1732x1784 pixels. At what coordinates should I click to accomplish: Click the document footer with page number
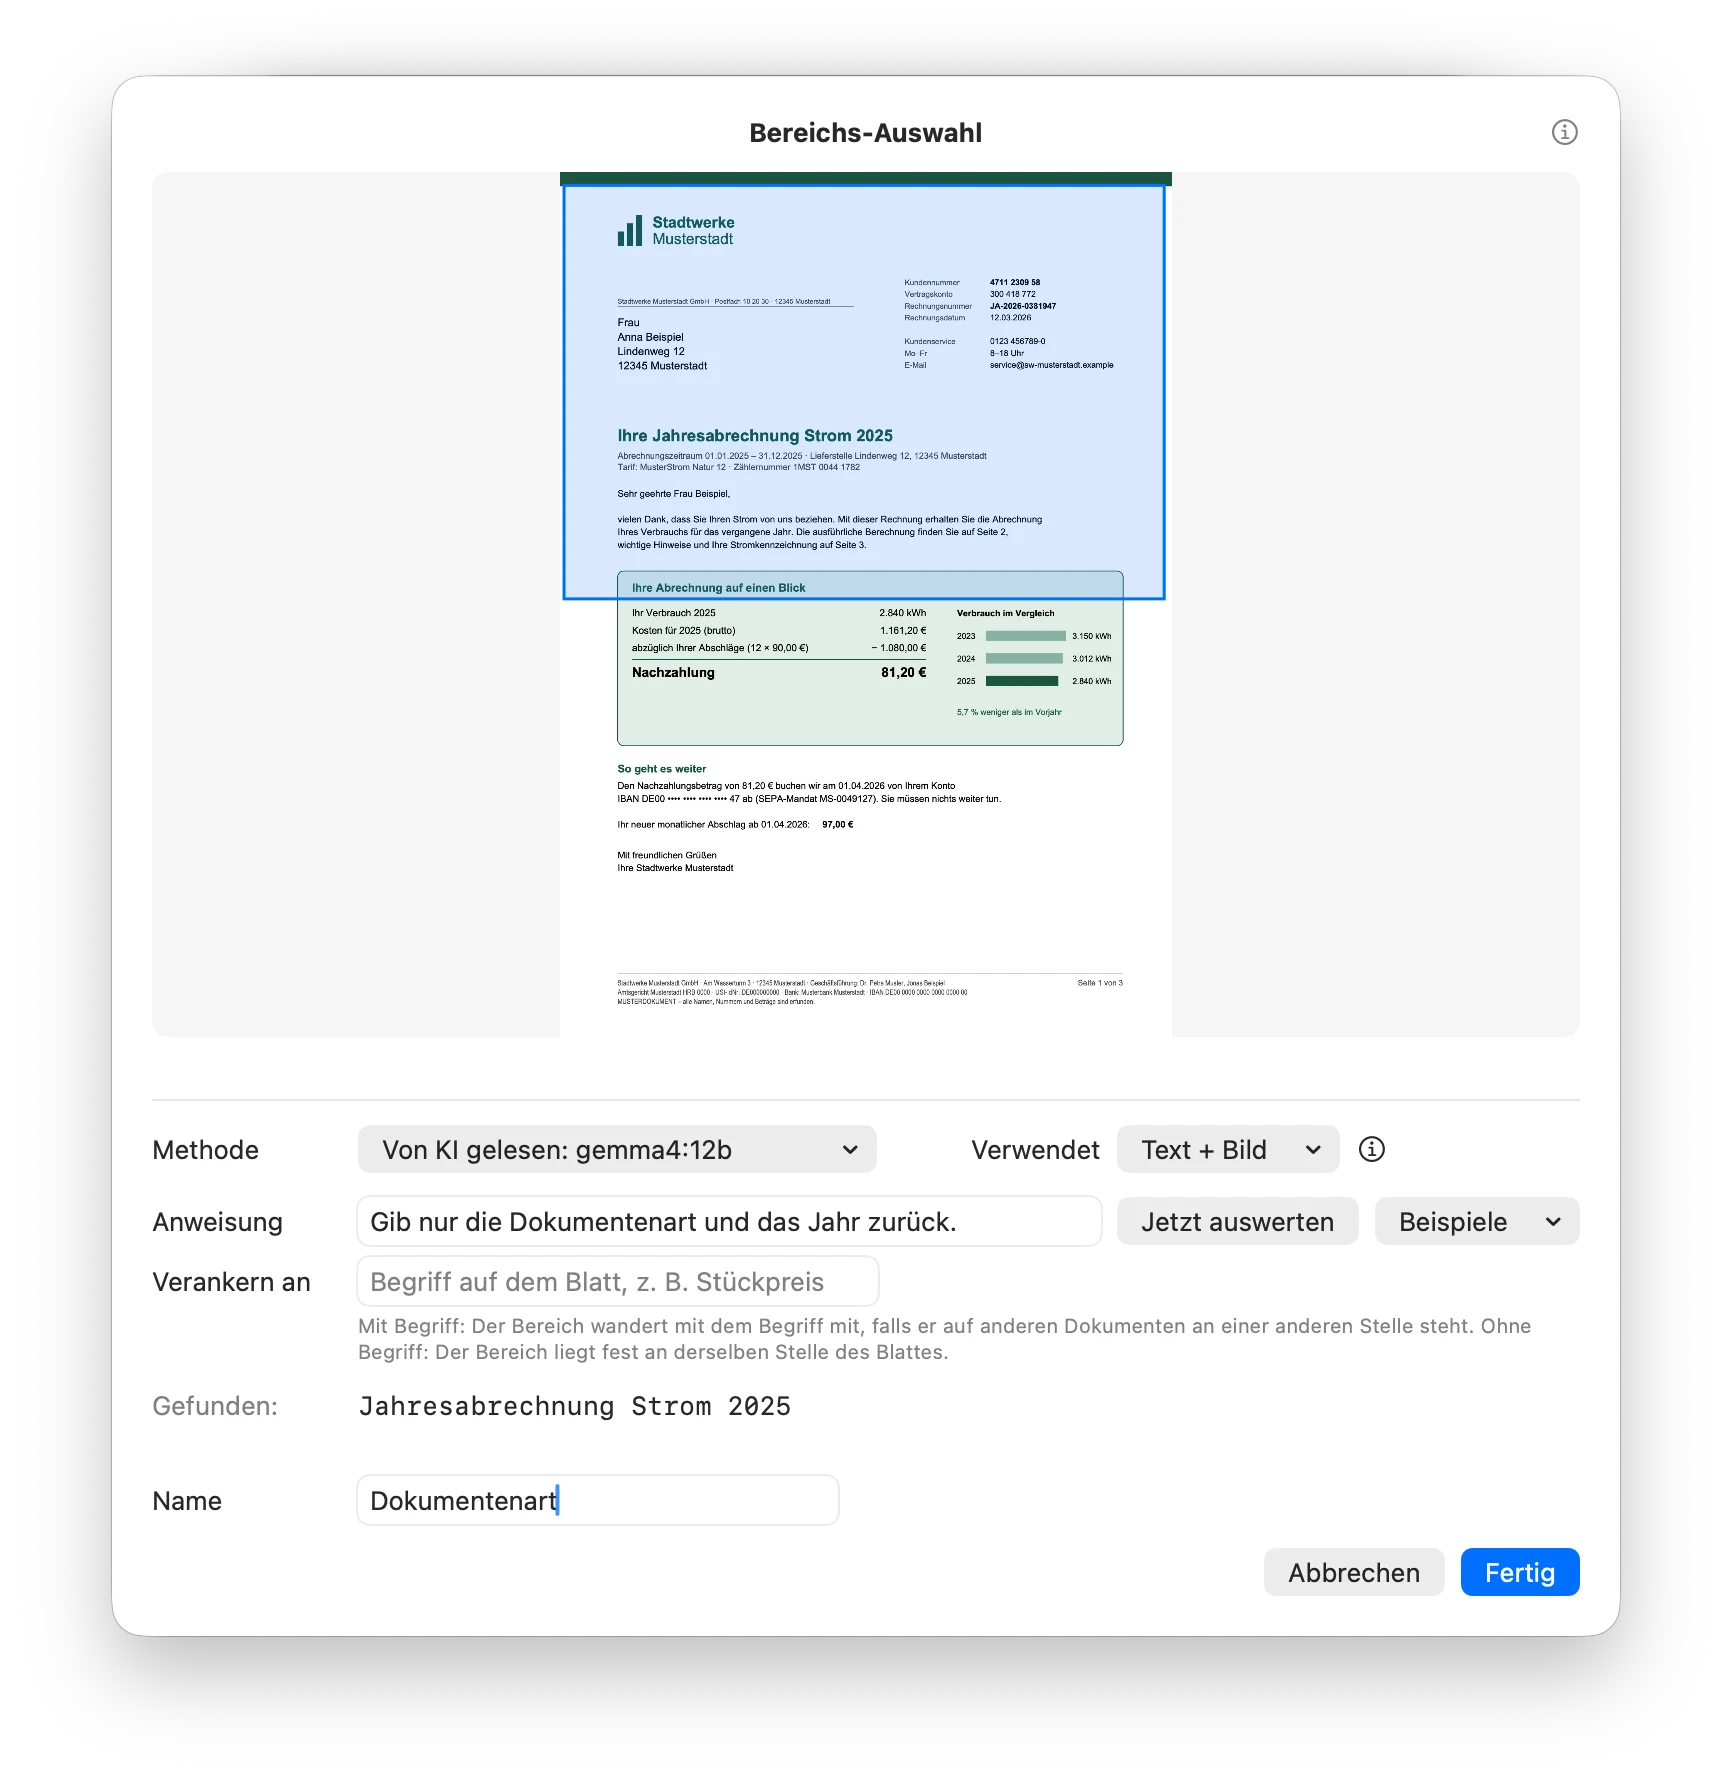870,991
